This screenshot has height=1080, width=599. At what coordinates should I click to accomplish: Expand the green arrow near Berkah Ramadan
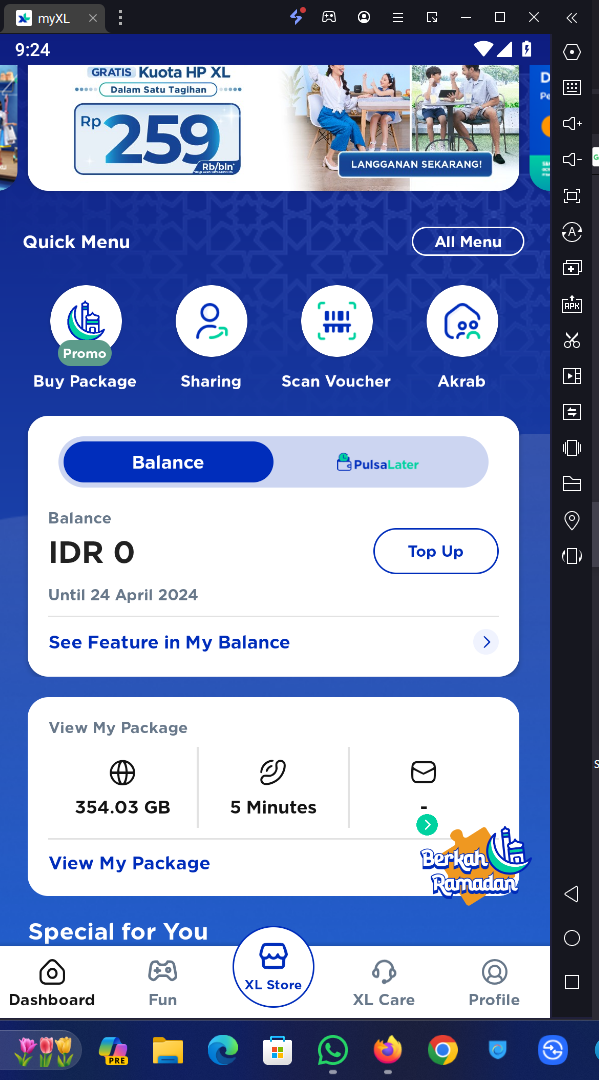coord(427,824)
